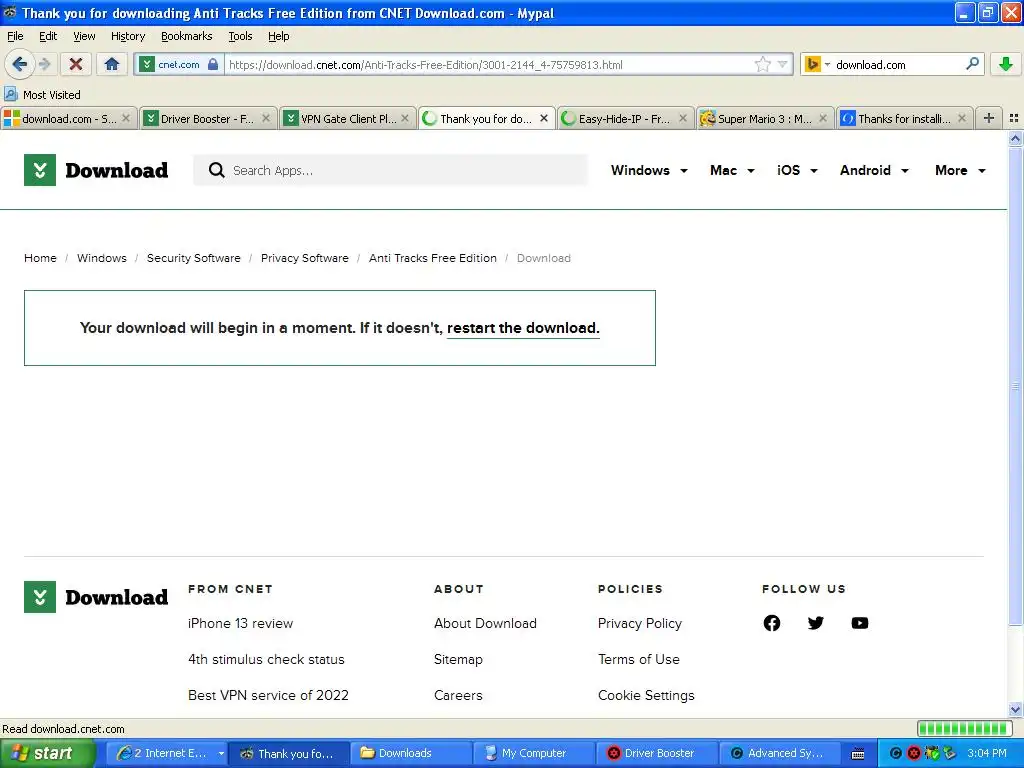Open Privacy Software breadcrumb link

tap(304, 258)
